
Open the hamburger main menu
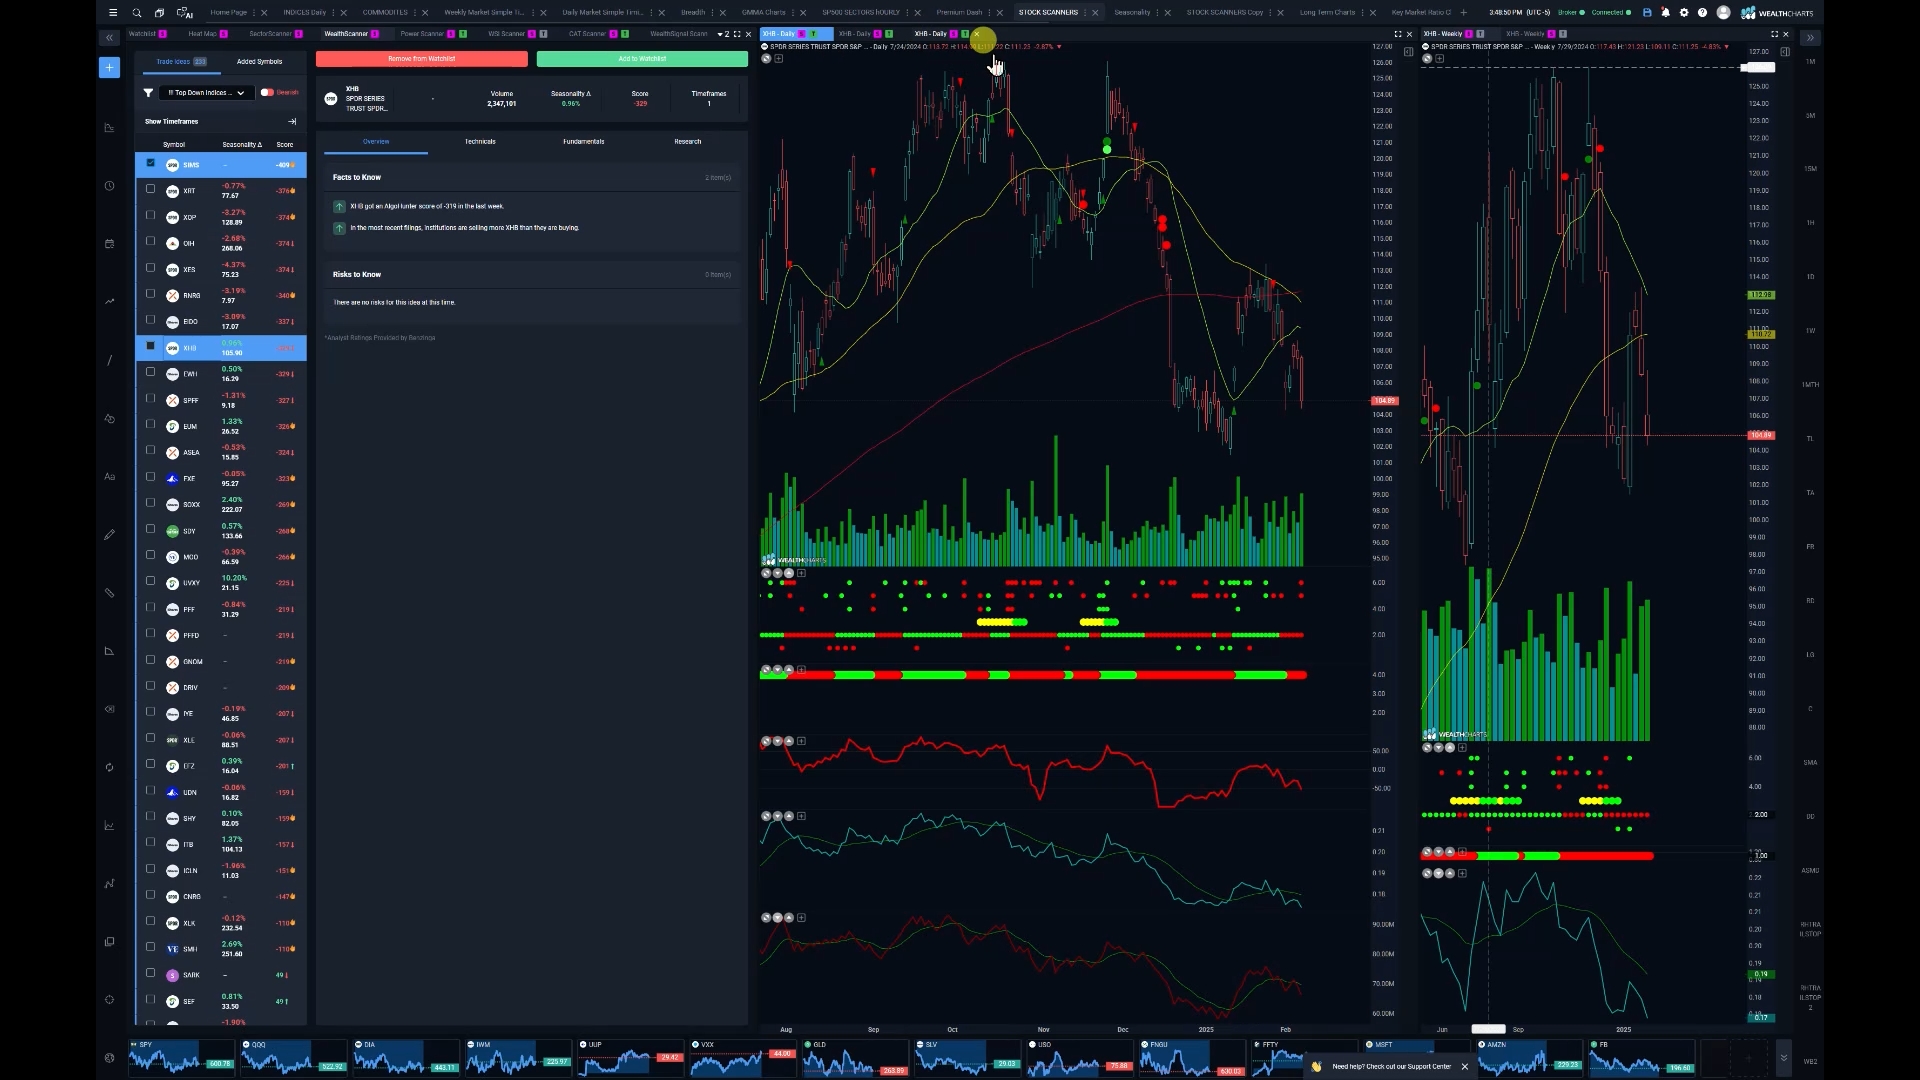click(113, 13)
